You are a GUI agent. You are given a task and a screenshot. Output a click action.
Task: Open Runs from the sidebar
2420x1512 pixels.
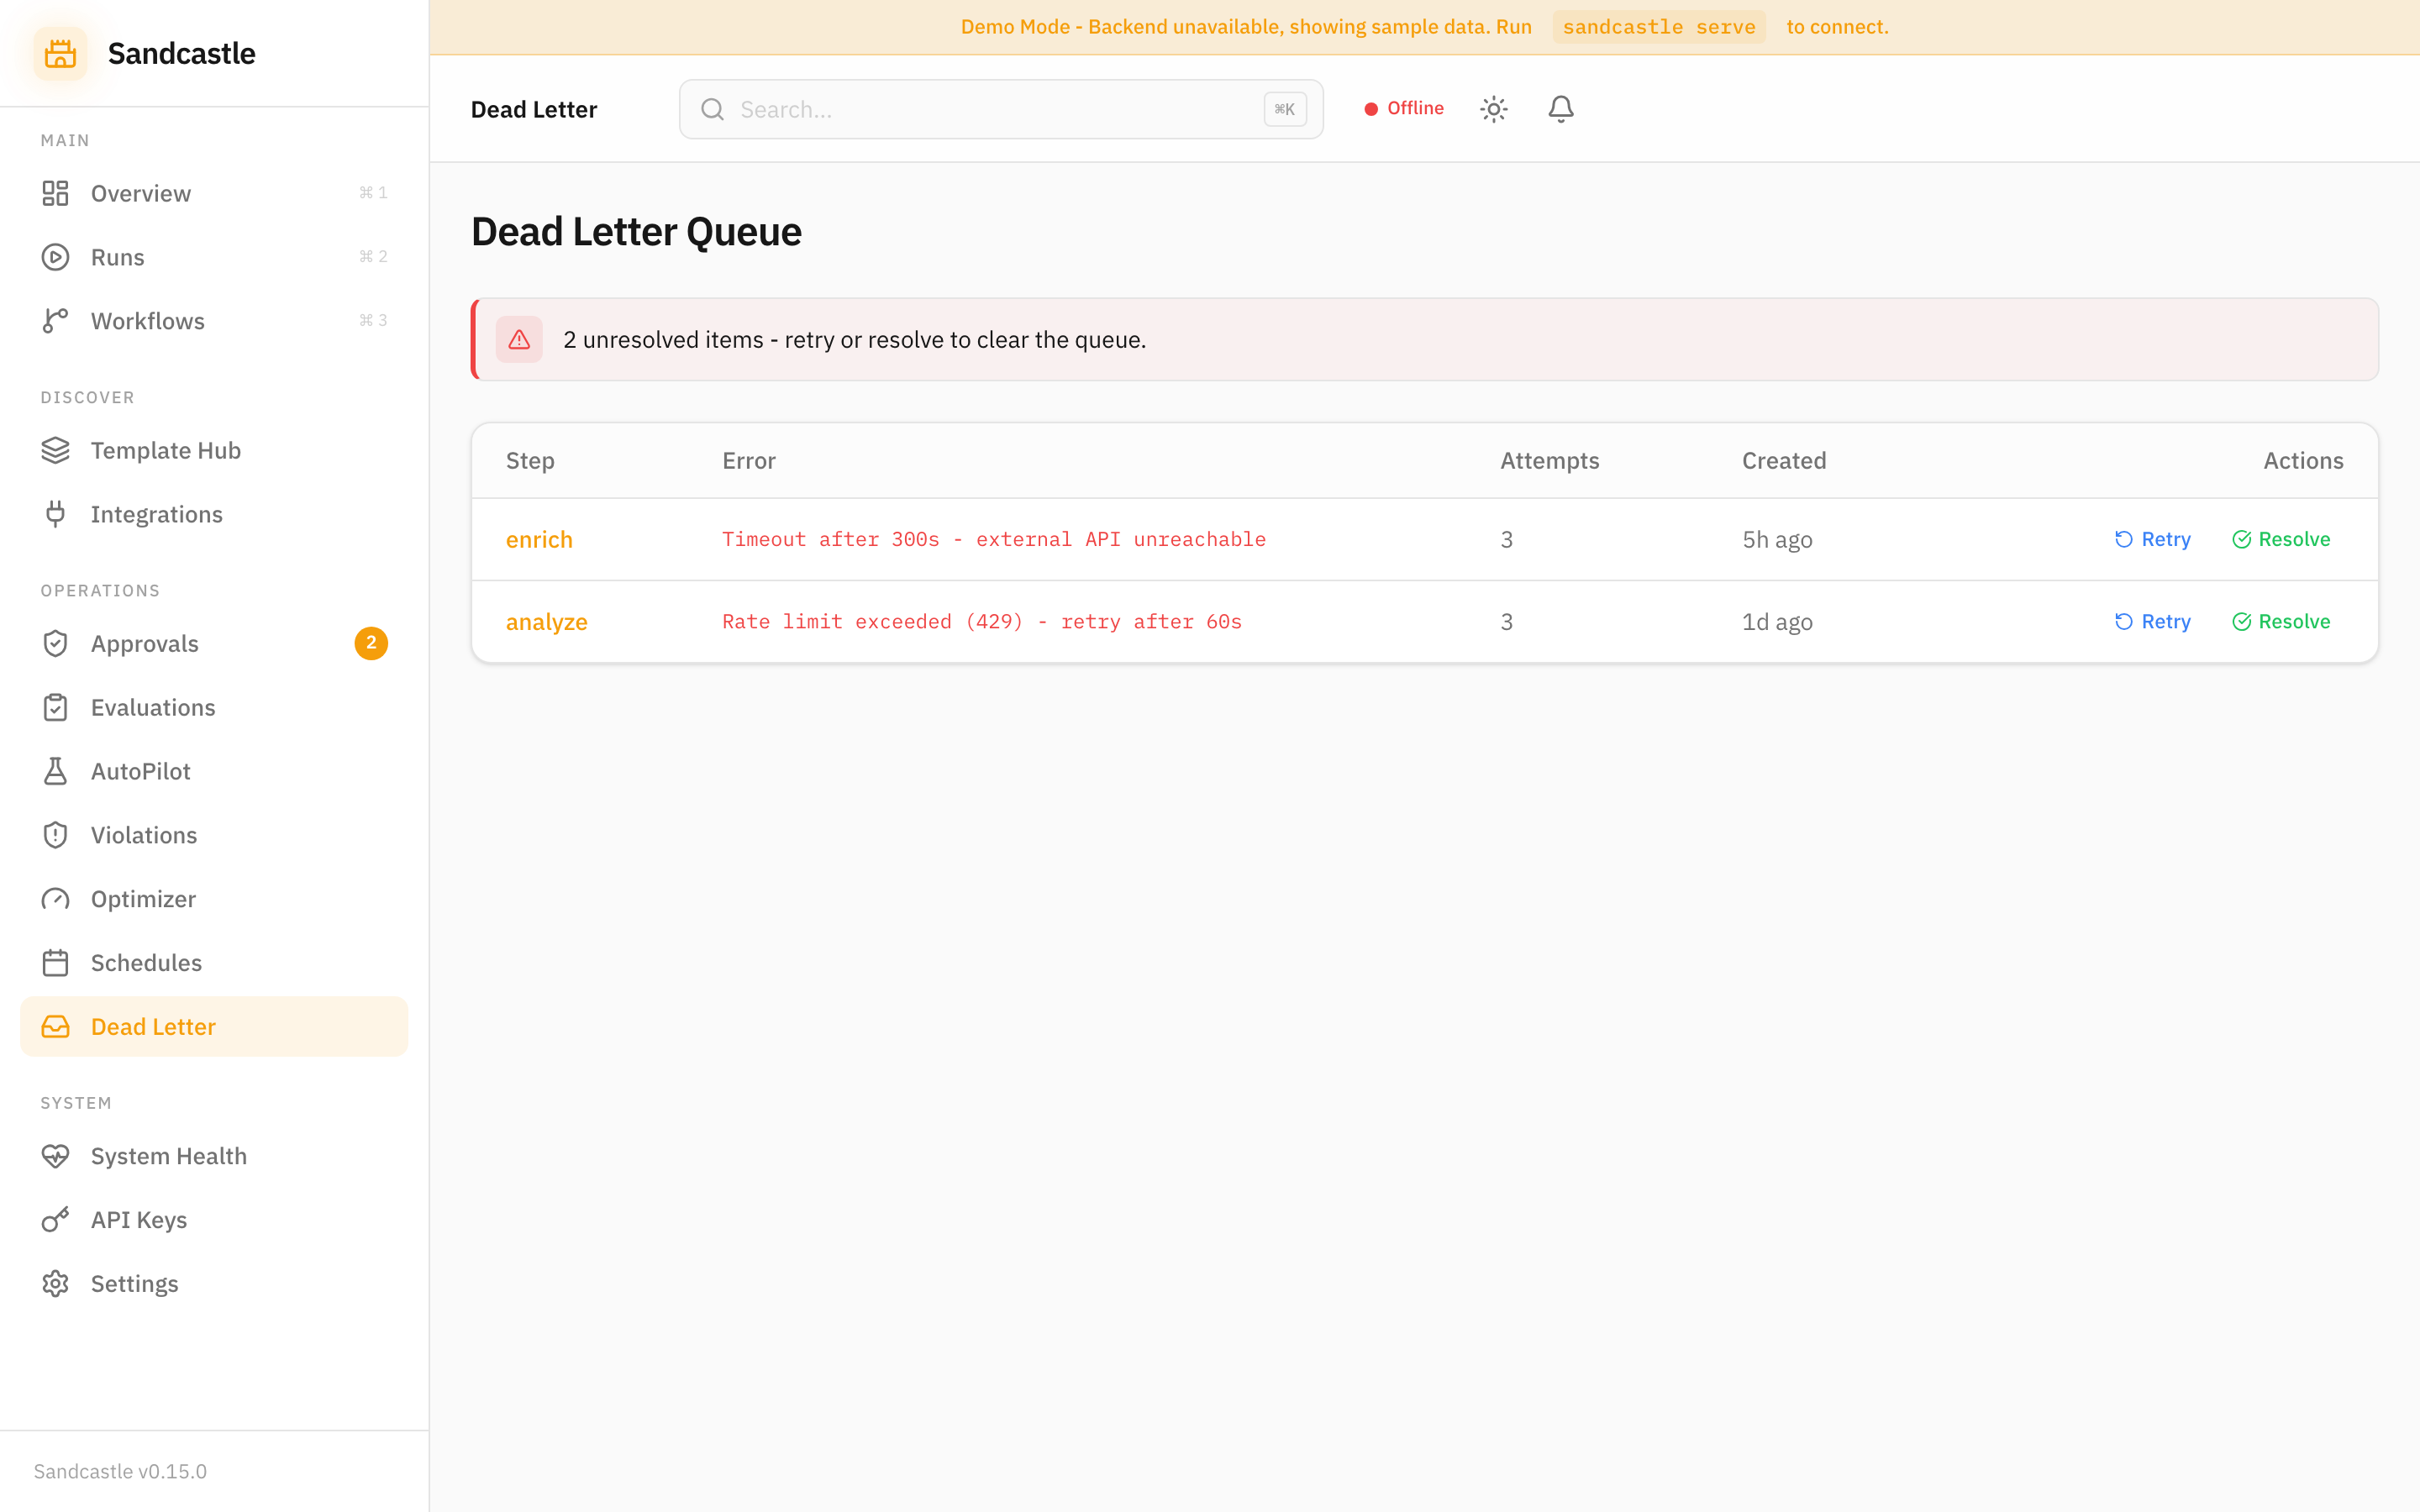[x=117, y=257]
